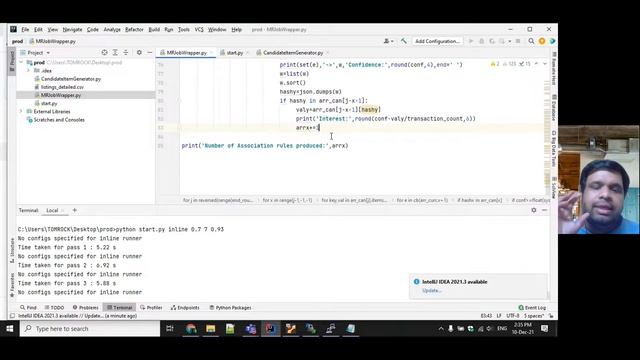
Task: Go to next highlighted error arrow
Action: coord(544,64)
